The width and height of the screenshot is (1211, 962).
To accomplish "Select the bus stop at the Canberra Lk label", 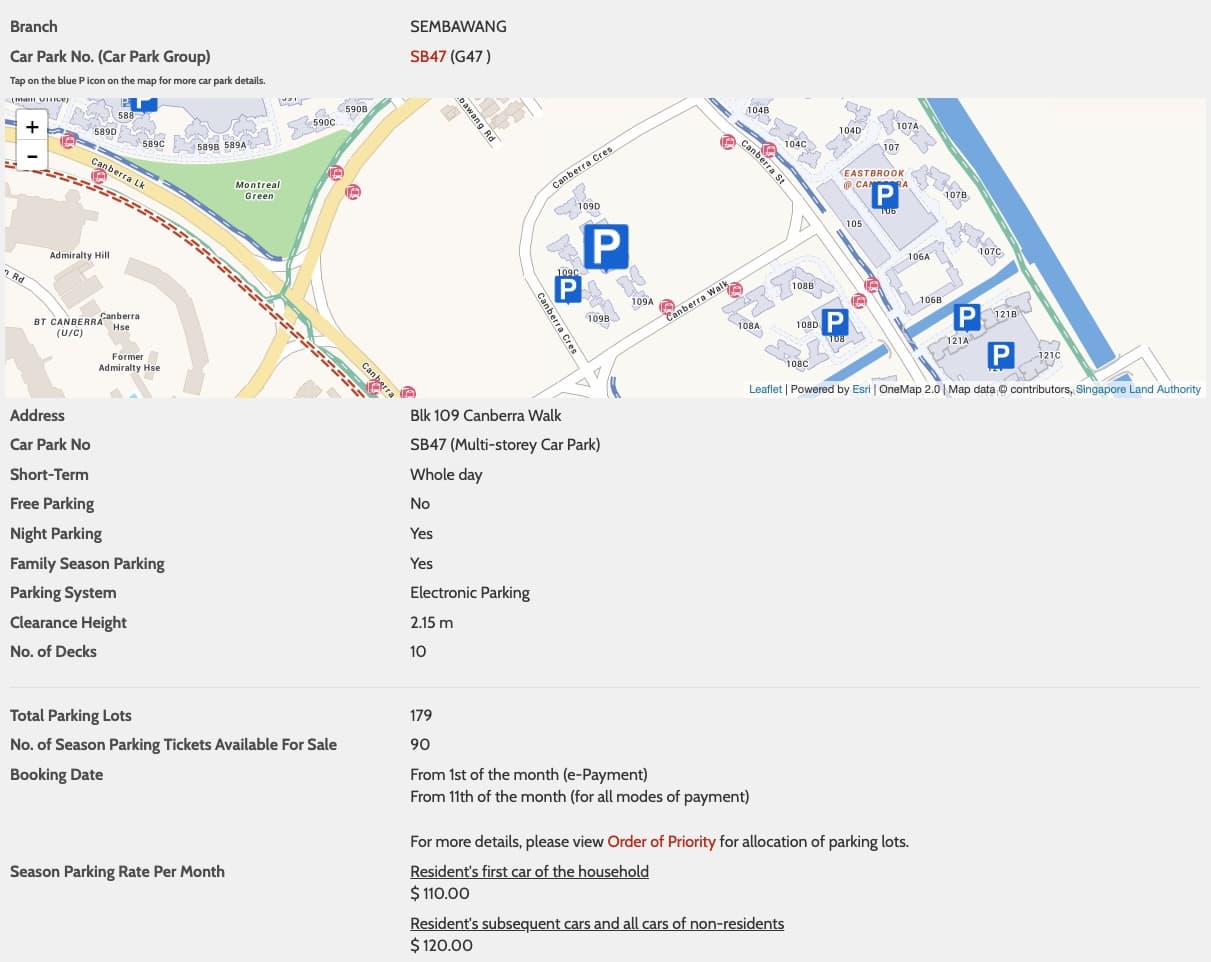I will [x=98, y=176].
